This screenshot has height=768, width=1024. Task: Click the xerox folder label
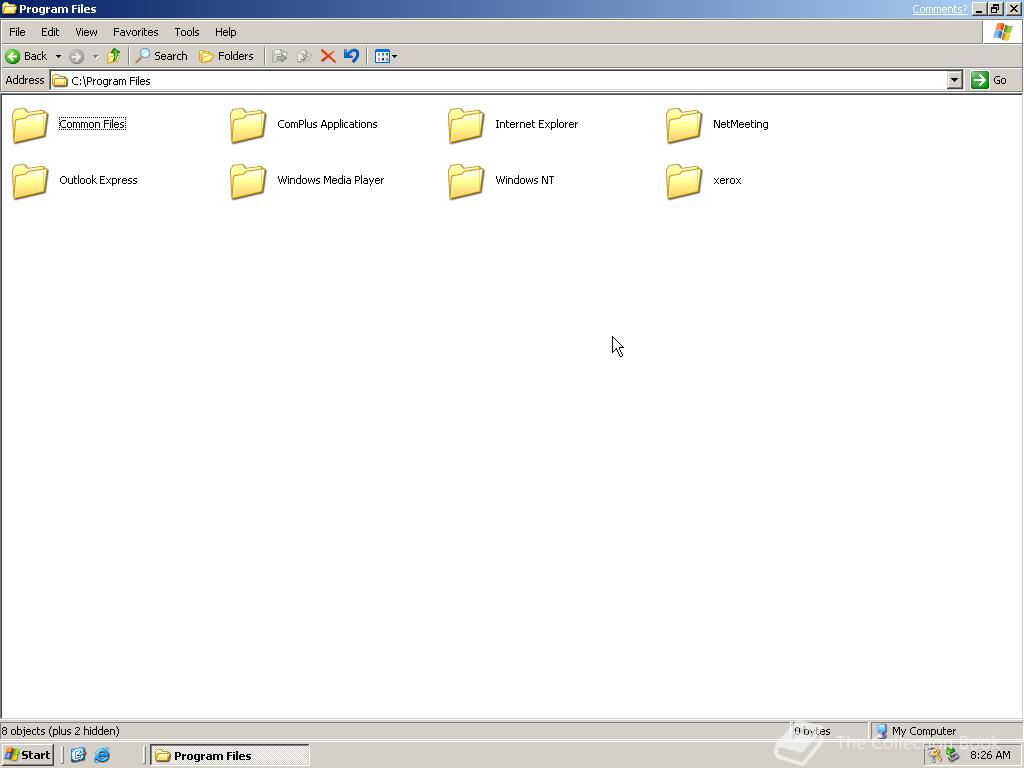(x=727, y=180)
